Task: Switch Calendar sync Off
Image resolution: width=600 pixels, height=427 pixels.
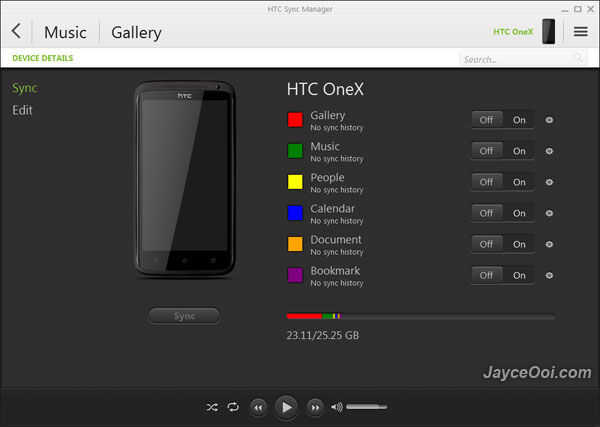Action: 487,213
